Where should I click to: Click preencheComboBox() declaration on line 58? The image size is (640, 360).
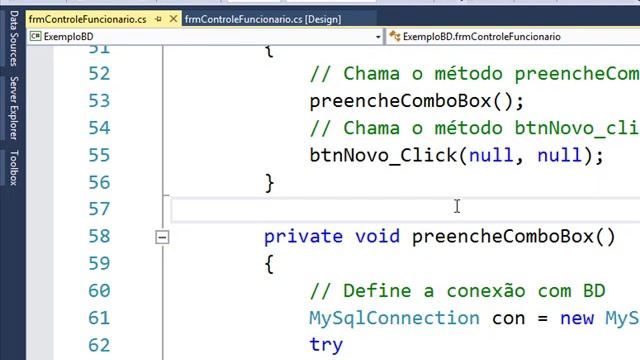click(513, 237)
